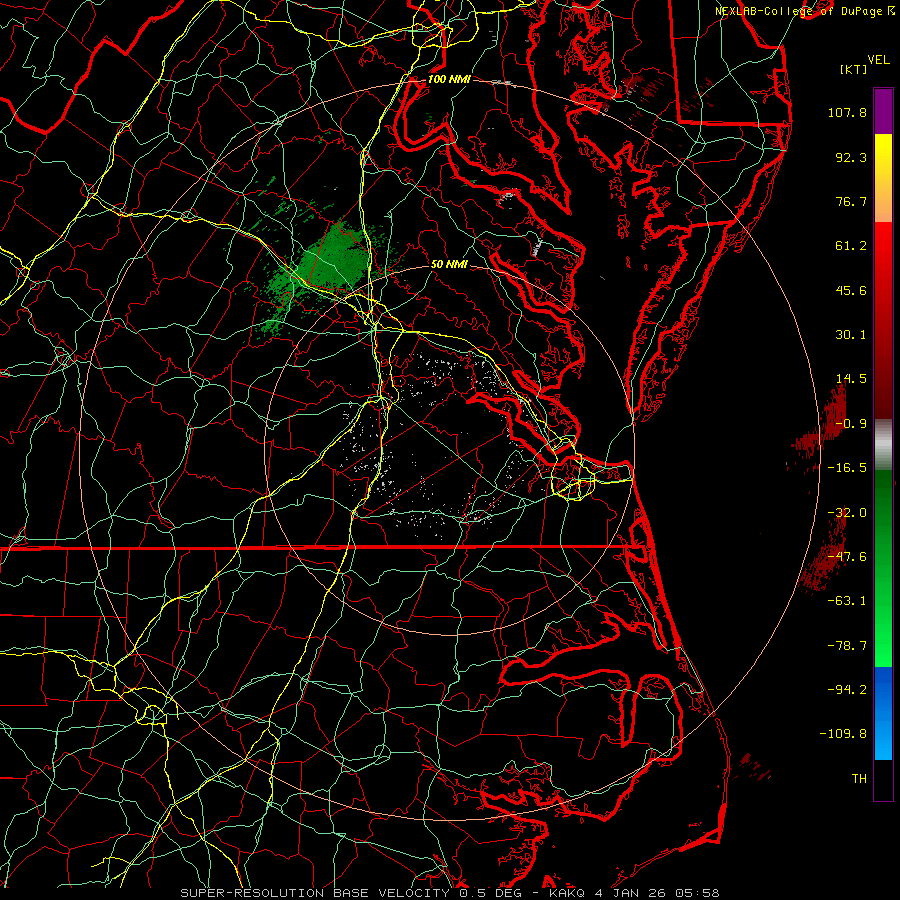900x900 pixels.
Task: Pick the -16.5 scale value
Action: 847,468
